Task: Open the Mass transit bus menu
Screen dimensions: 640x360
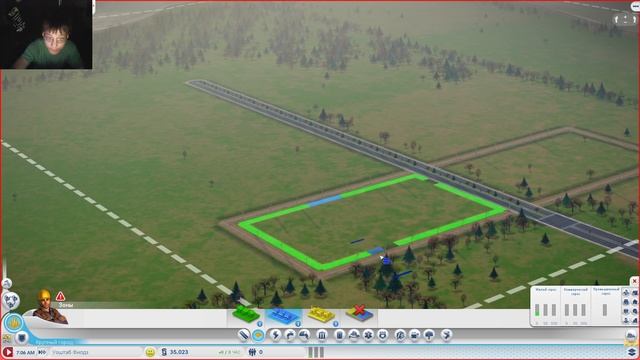Action: (x=415, y=335)
